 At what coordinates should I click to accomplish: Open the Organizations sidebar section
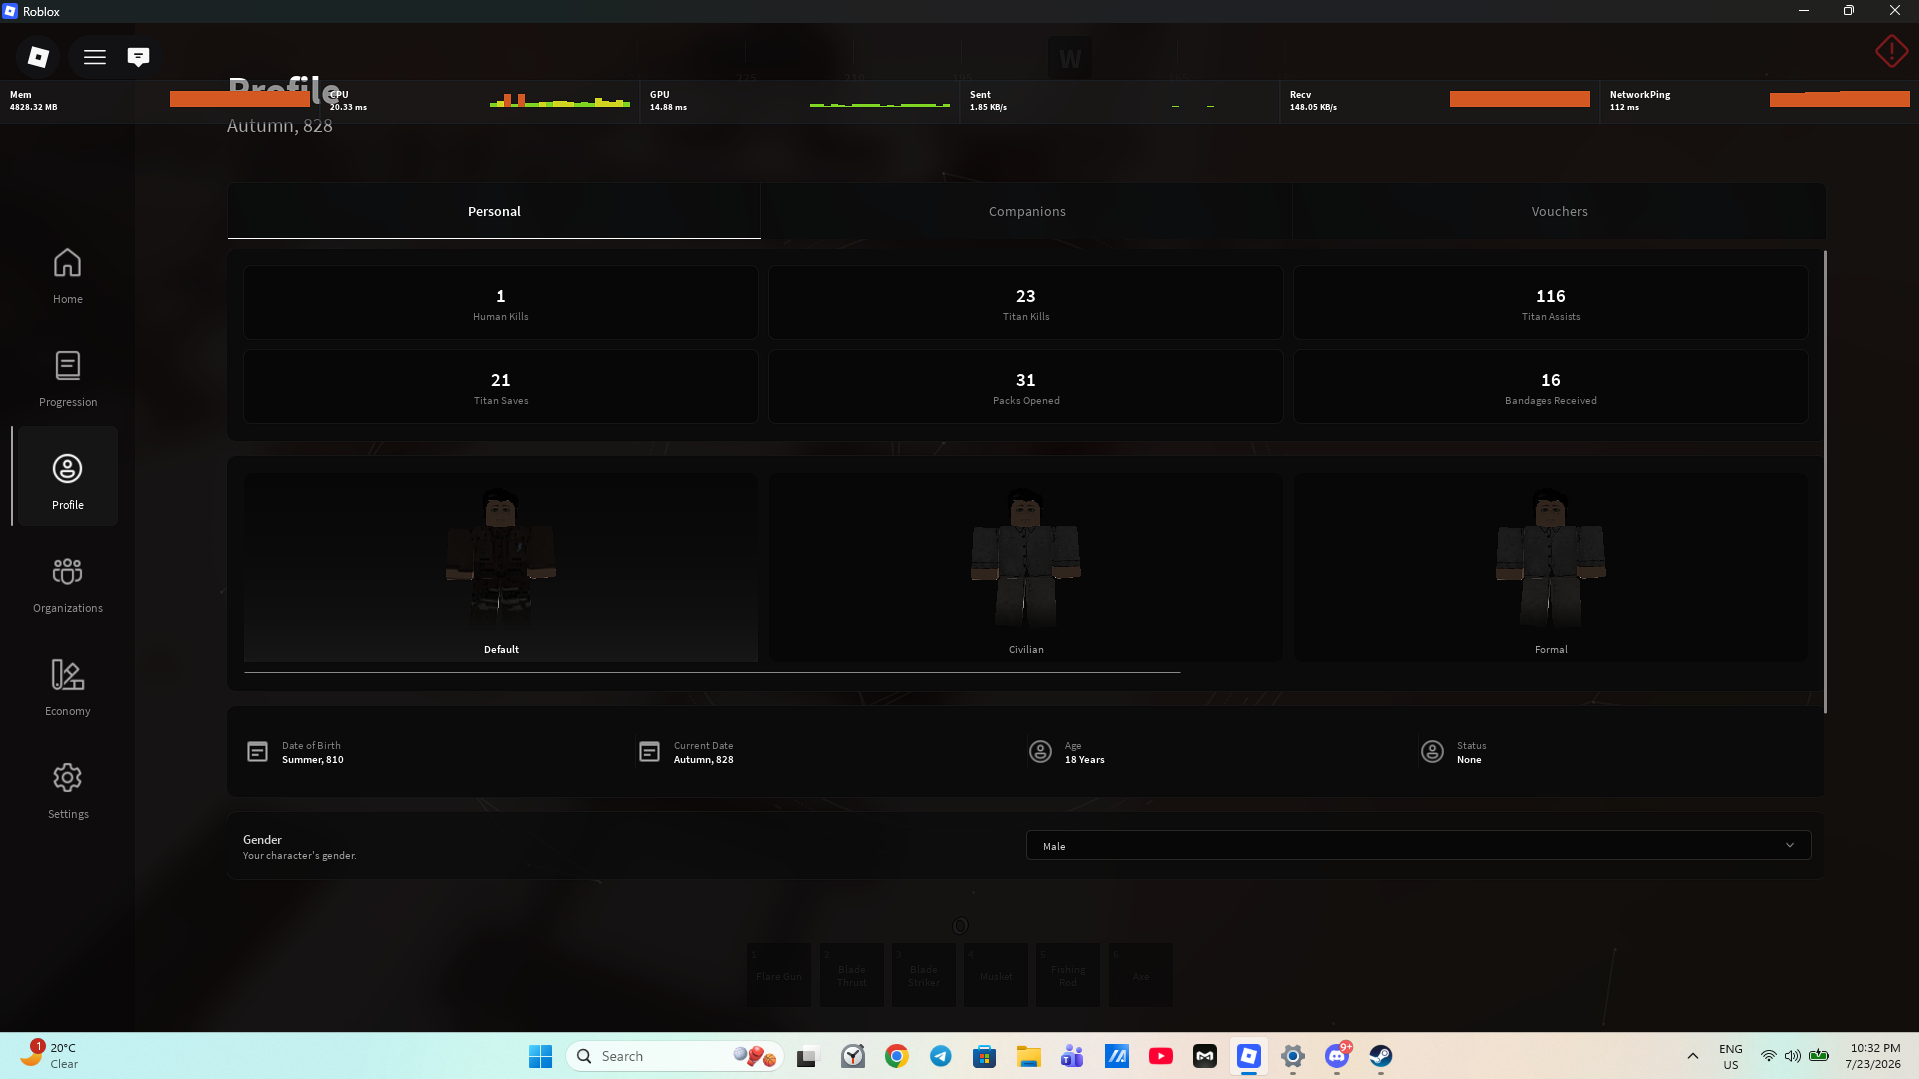pos(68,585)
